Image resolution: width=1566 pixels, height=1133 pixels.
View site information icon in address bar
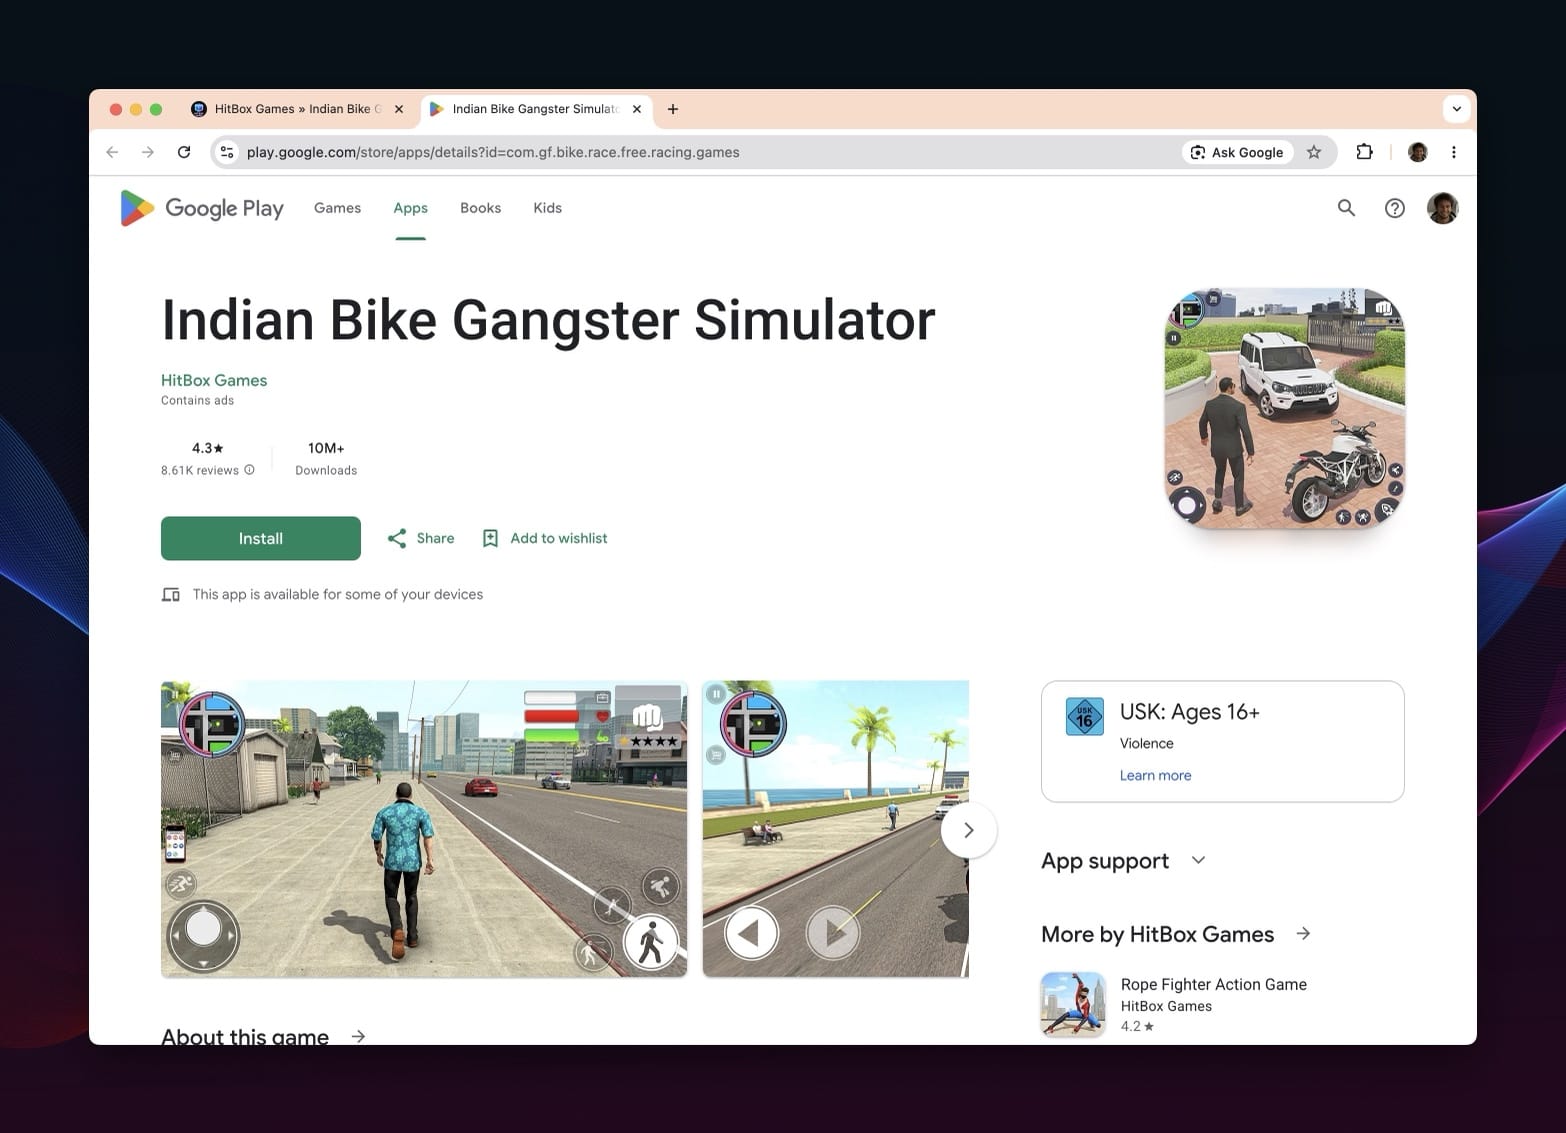tap(227, 152)
